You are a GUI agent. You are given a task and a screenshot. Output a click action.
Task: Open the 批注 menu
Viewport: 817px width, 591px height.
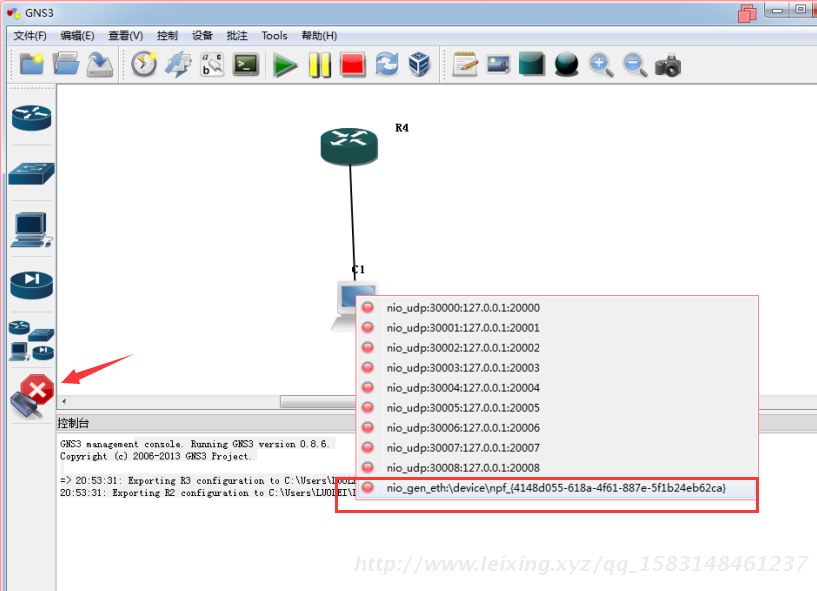click(x=237, y=35)
